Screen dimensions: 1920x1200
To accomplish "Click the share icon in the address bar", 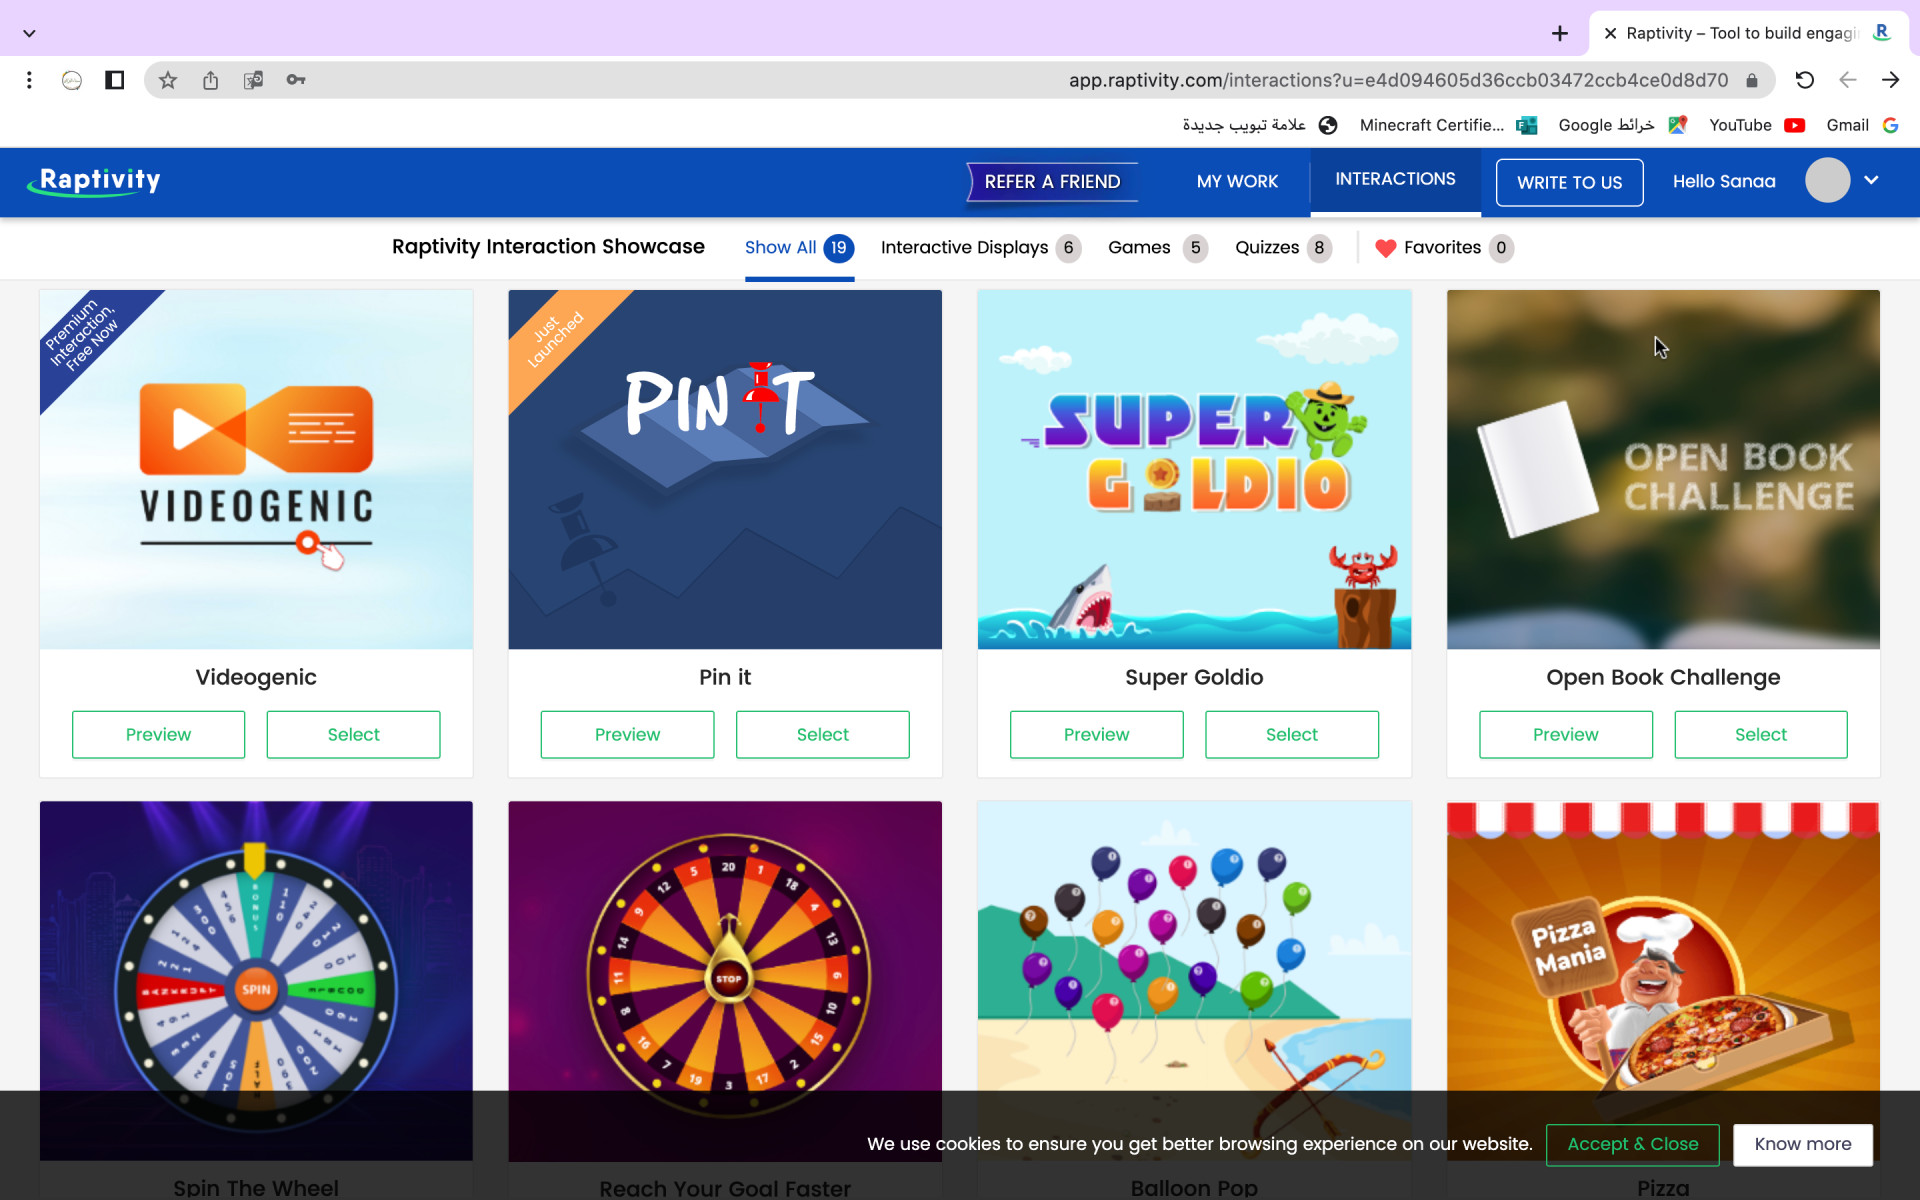I will click(x=210, y=80).
